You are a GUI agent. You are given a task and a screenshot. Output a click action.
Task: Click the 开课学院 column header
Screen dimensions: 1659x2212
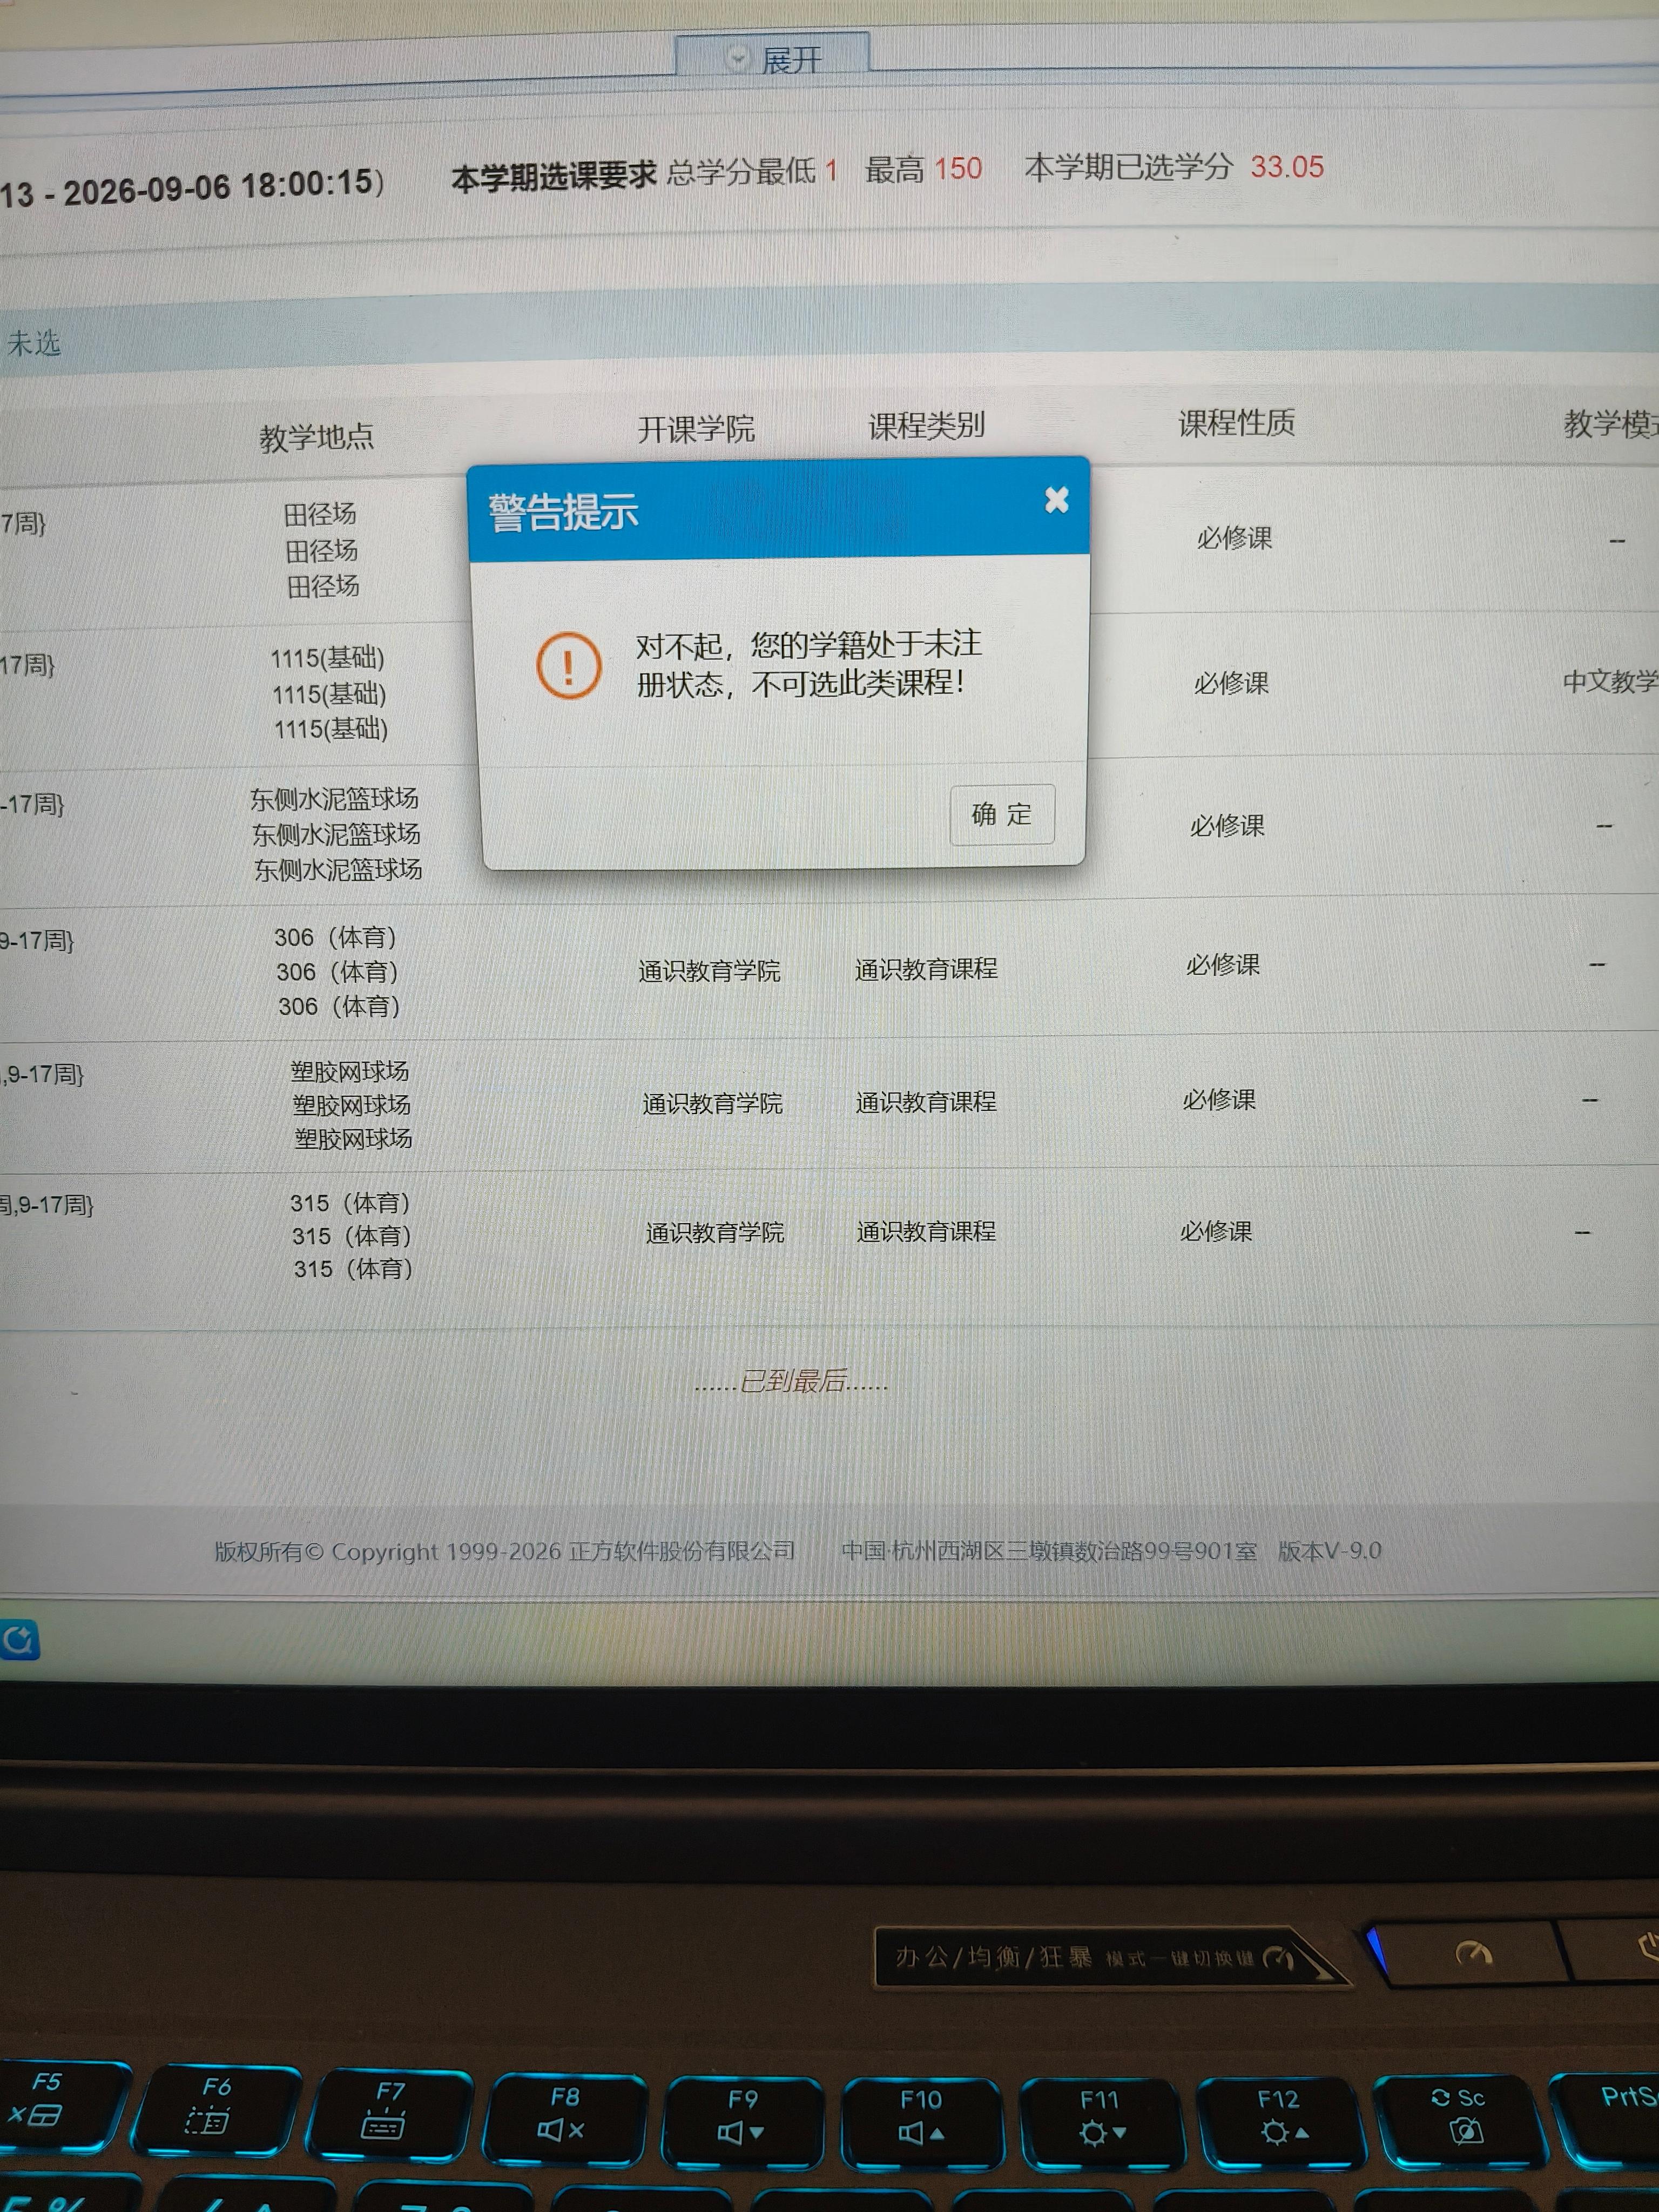coord(696,429)
